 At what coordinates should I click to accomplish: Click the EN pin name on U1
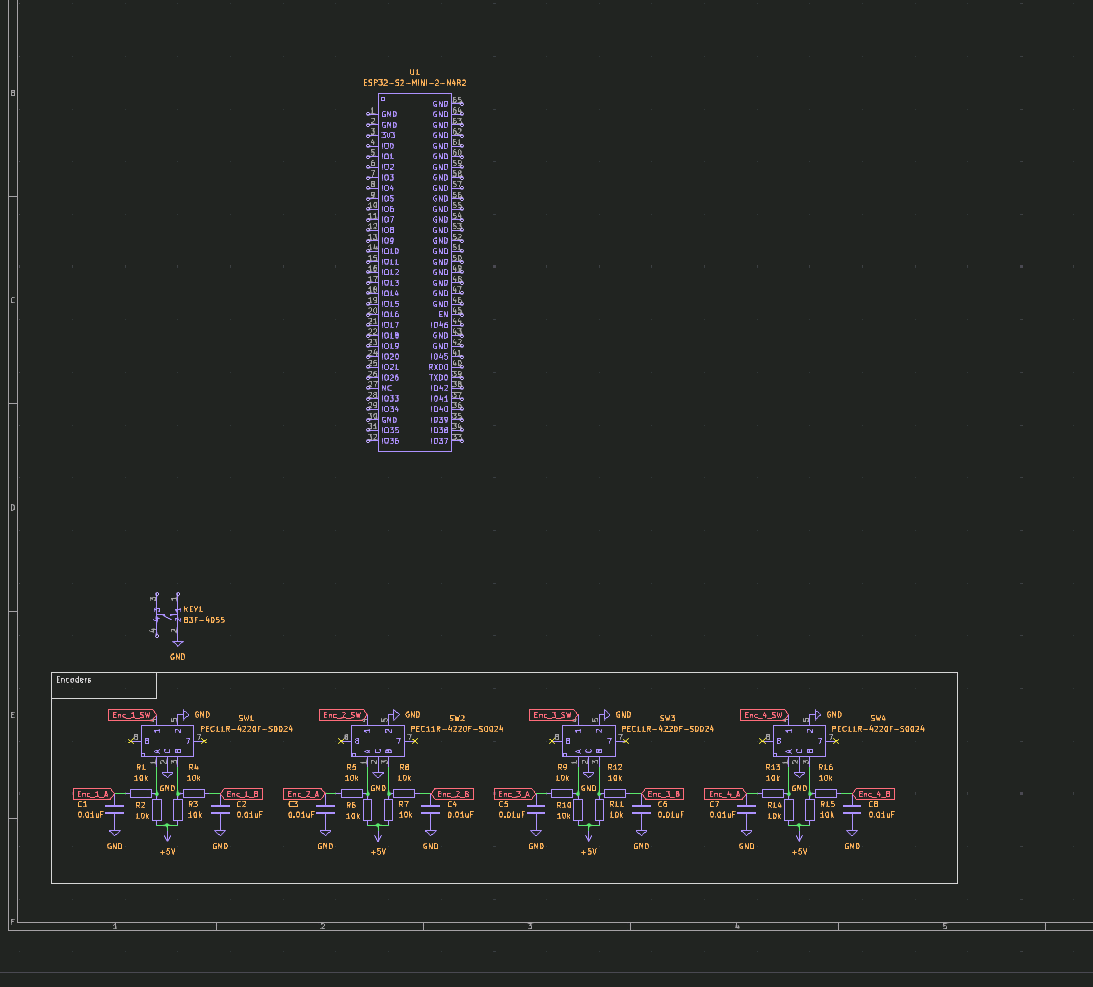pos(443,315)
